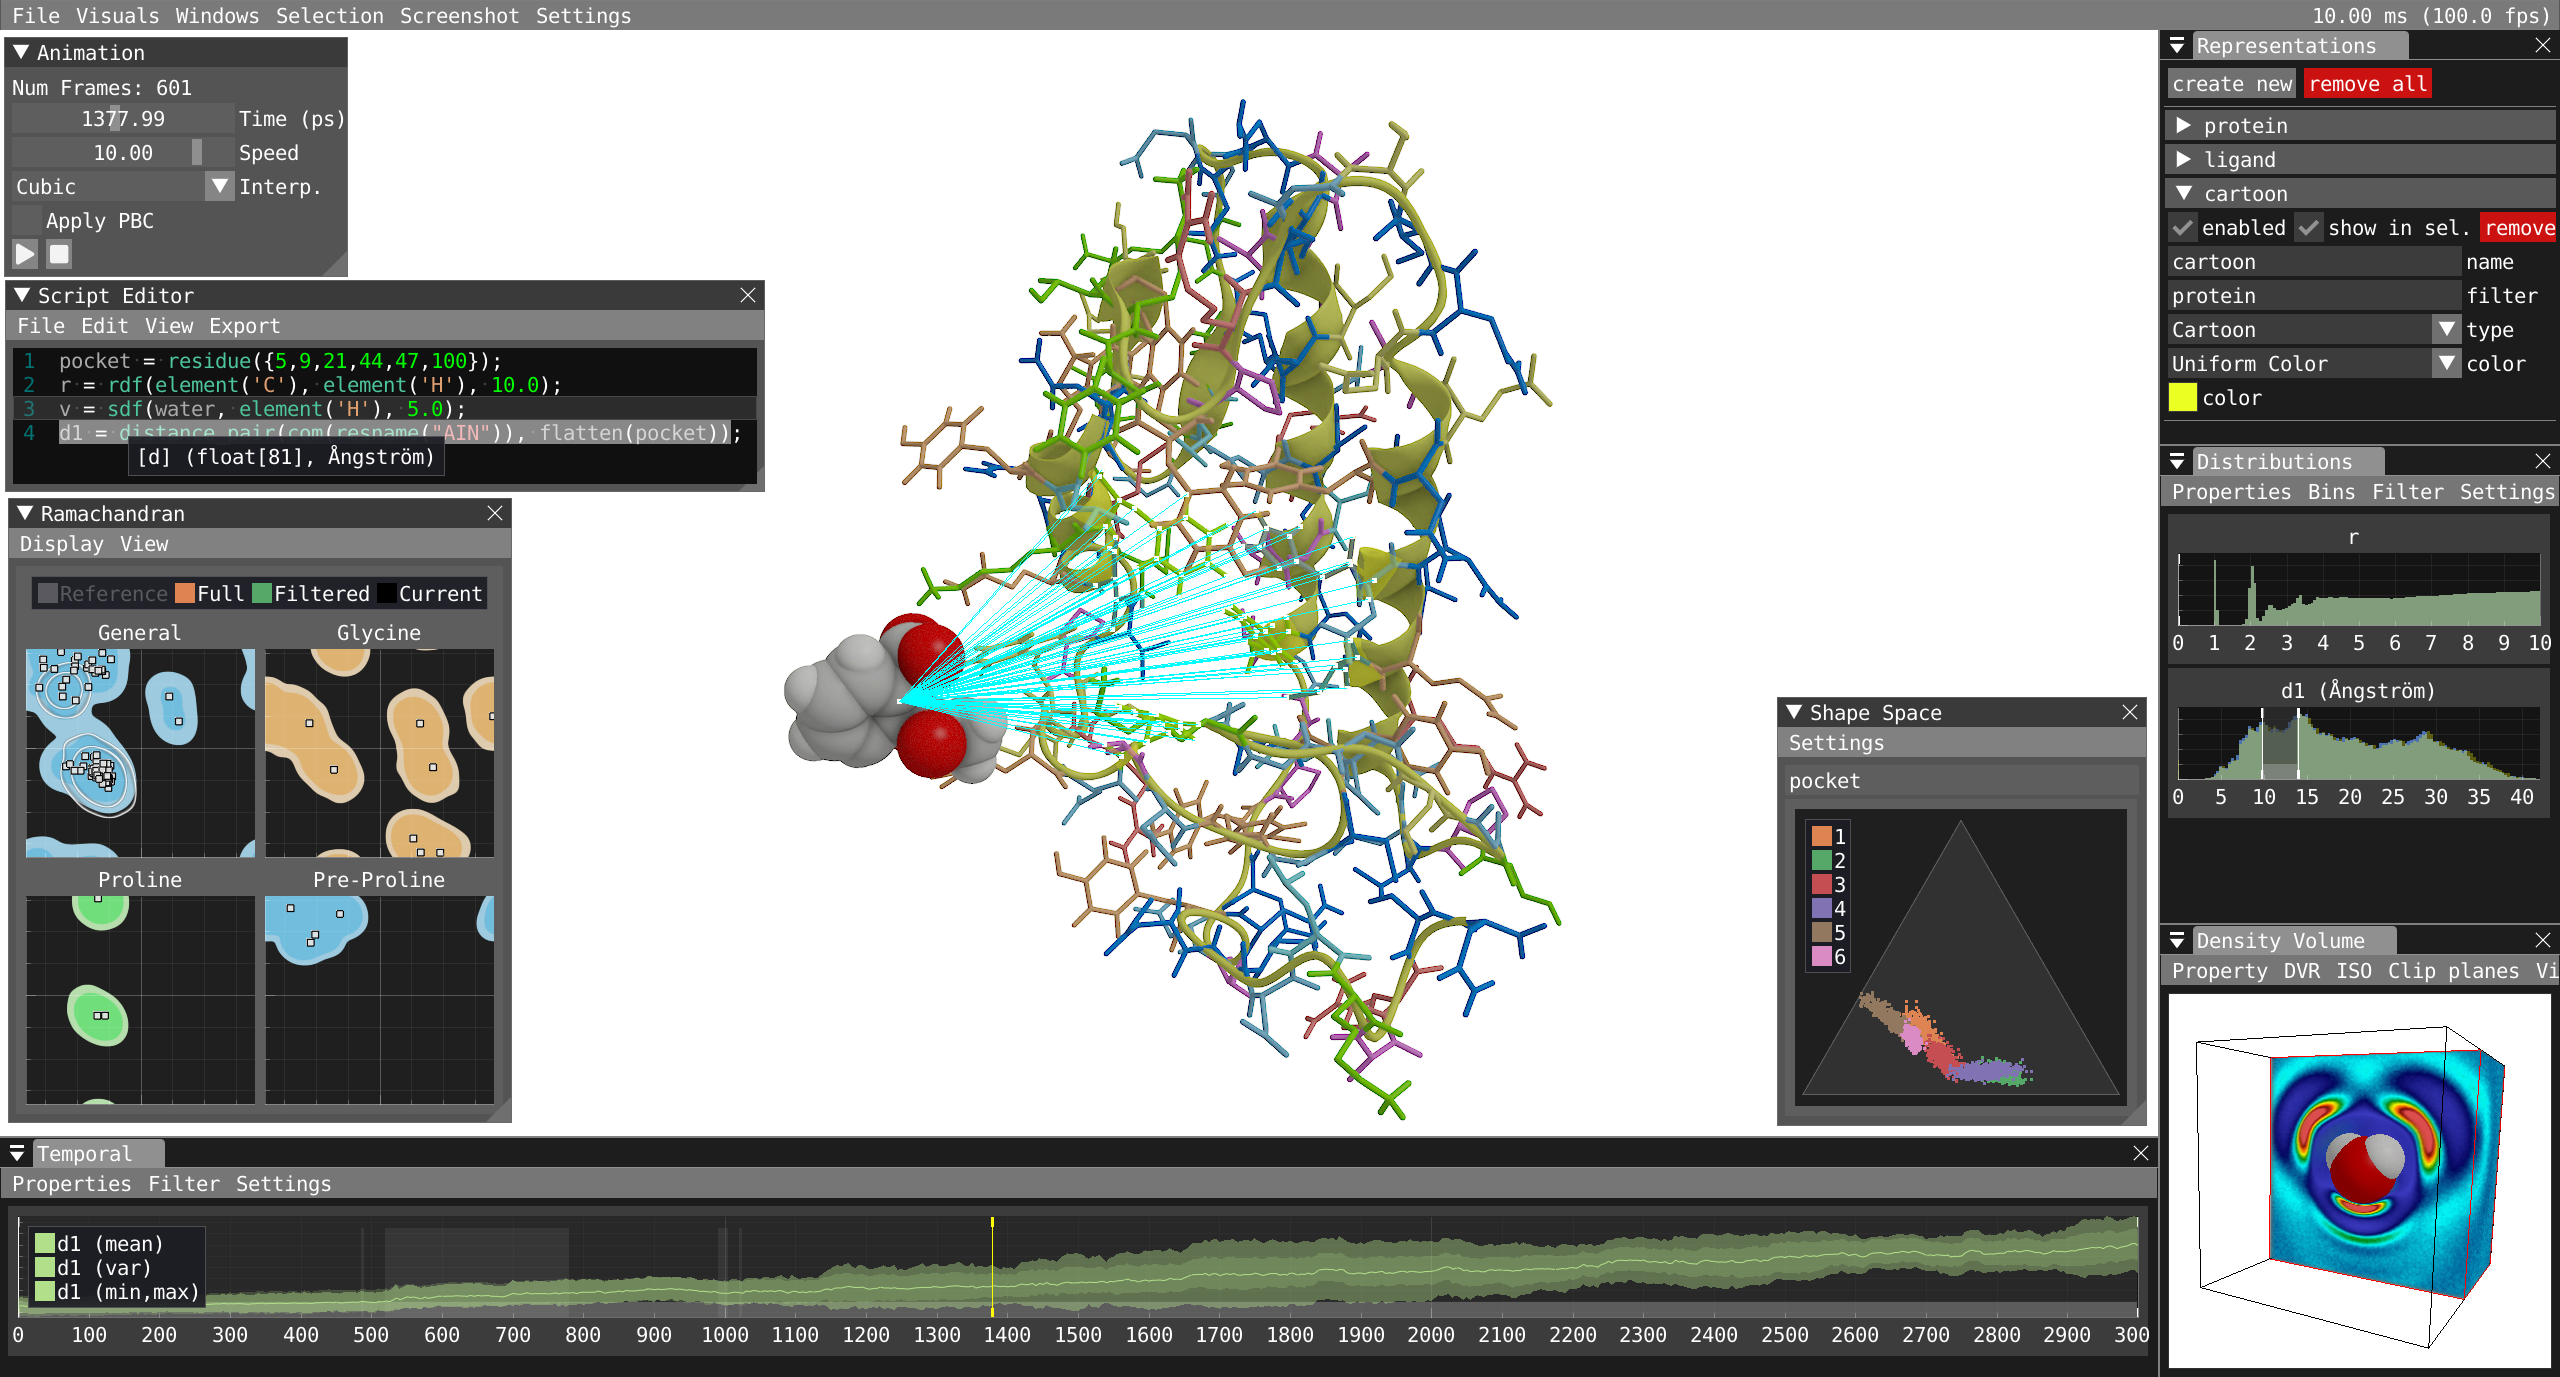The height and width of the screenshot is (1377, 2560).
Task: Switch to the Bins tab in Distributions
Action: pos(2330,491)
